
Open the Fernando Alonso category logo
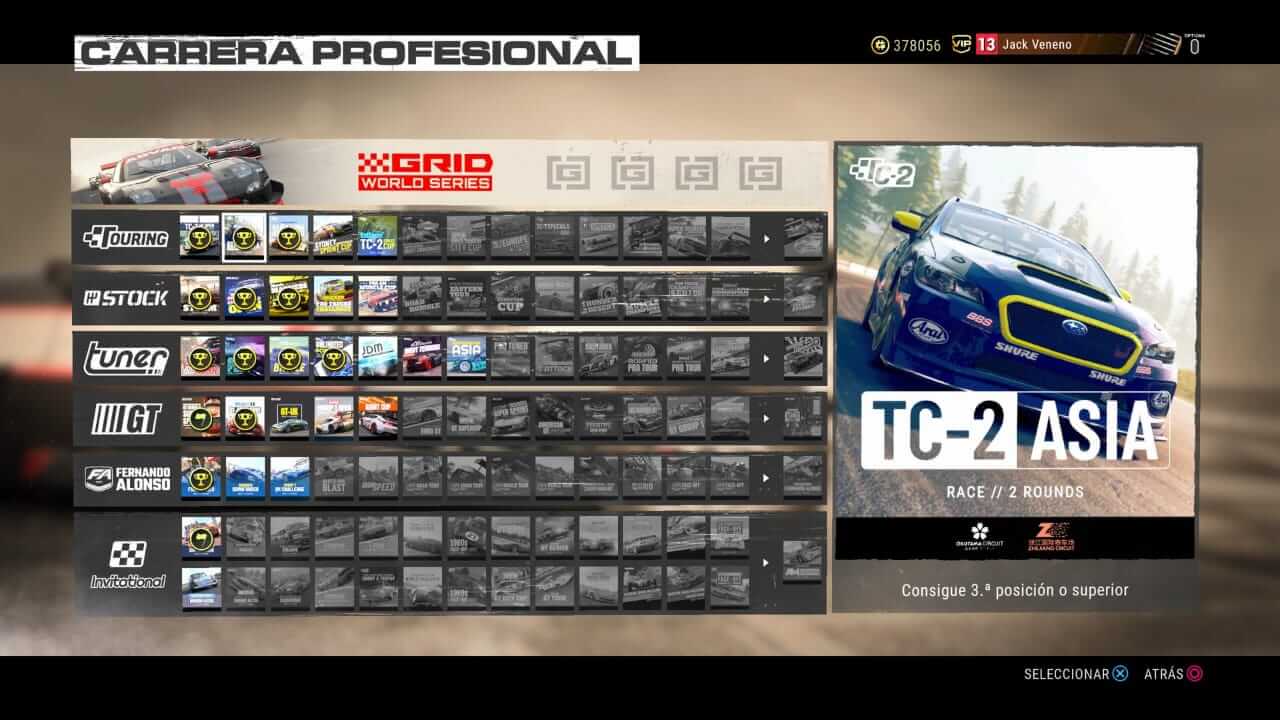tap(125, 478)
